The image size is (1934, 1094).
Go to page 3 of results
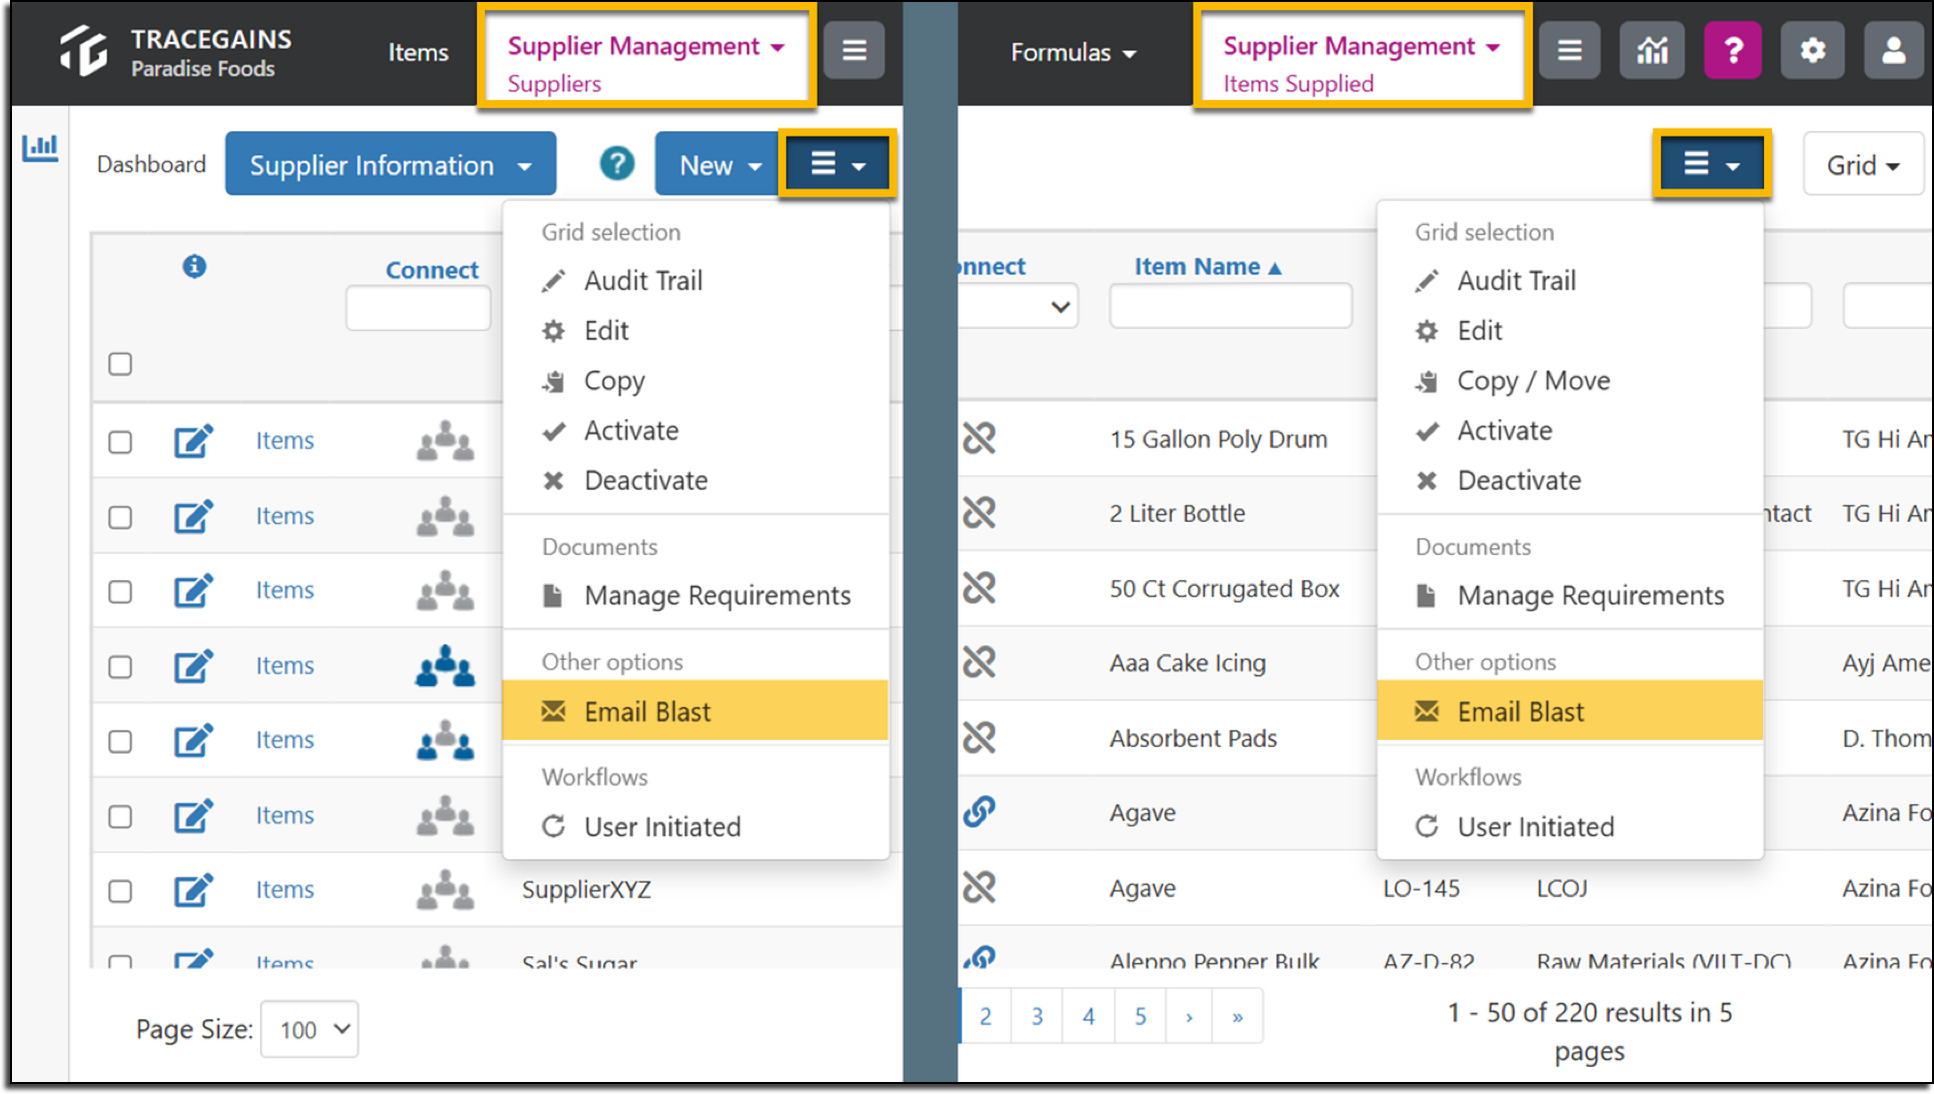(x=1037, y=1017)
